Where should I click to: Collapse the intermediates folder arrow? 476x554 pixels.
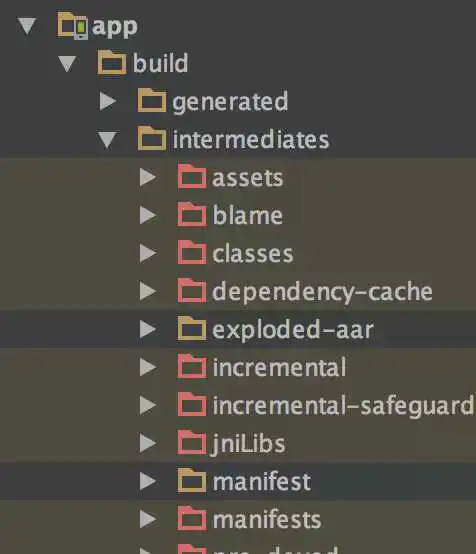click(107, 140)
